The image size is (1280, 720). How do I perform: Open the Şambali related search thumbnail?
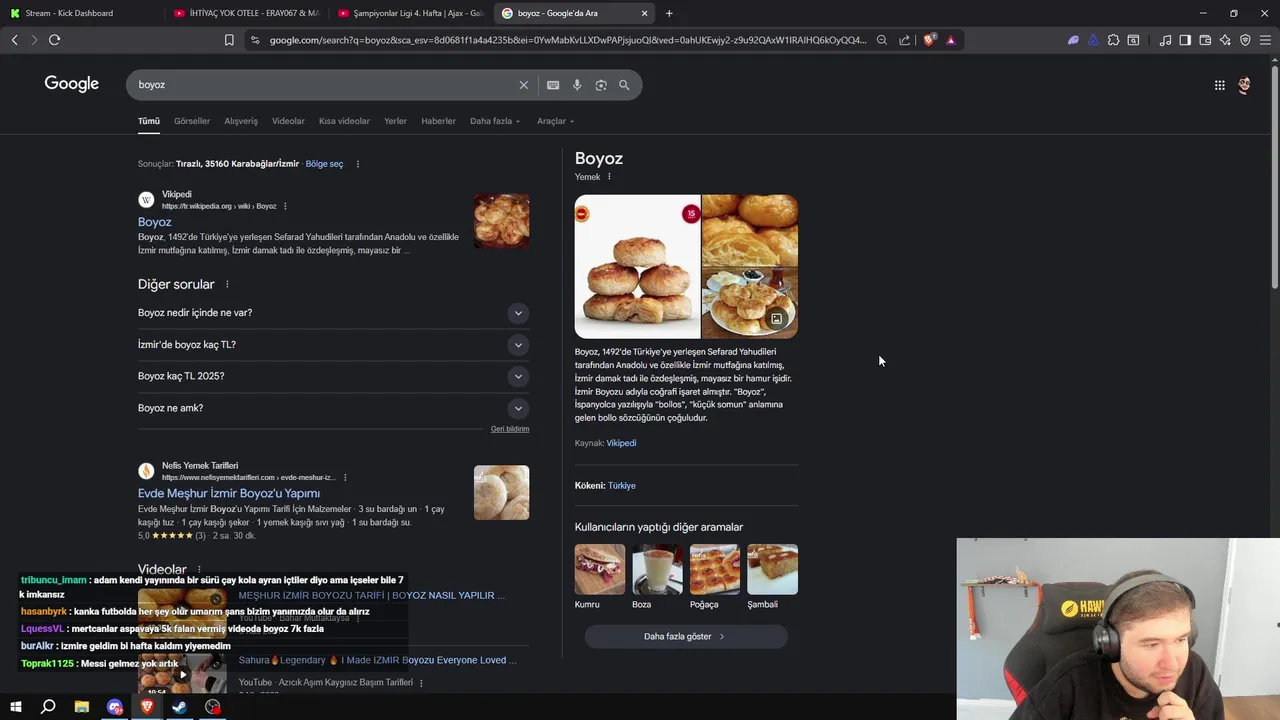[772, 569]
